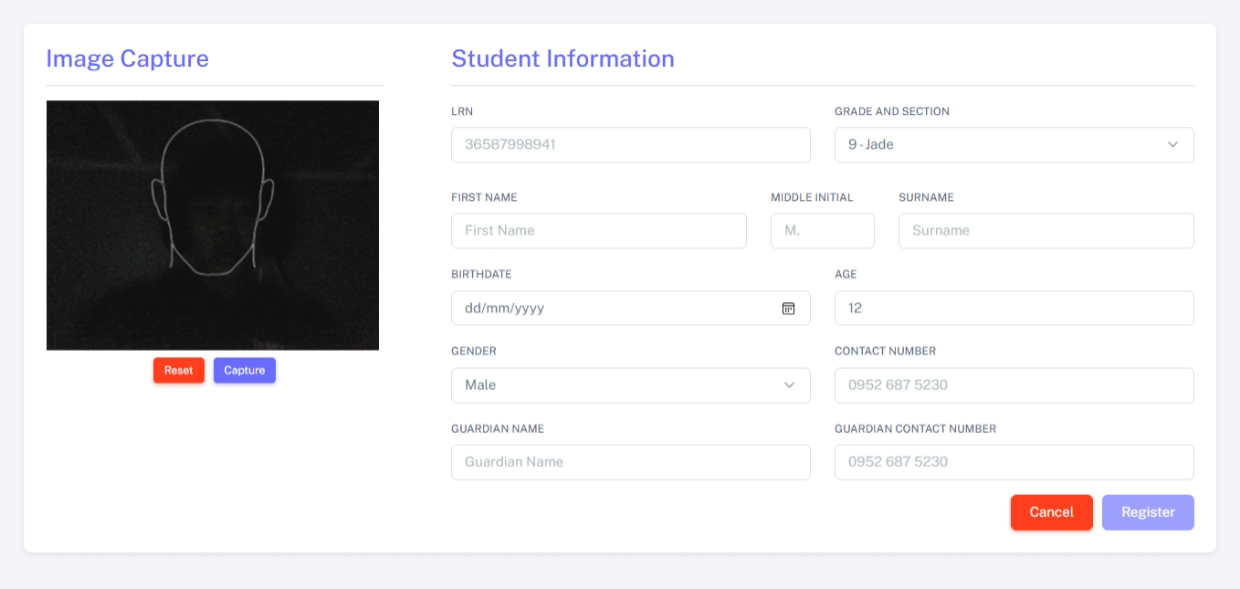The height and width of the screenshot is (589, 1240).
Task: Click the red Reset button
Action: point(179,370)
